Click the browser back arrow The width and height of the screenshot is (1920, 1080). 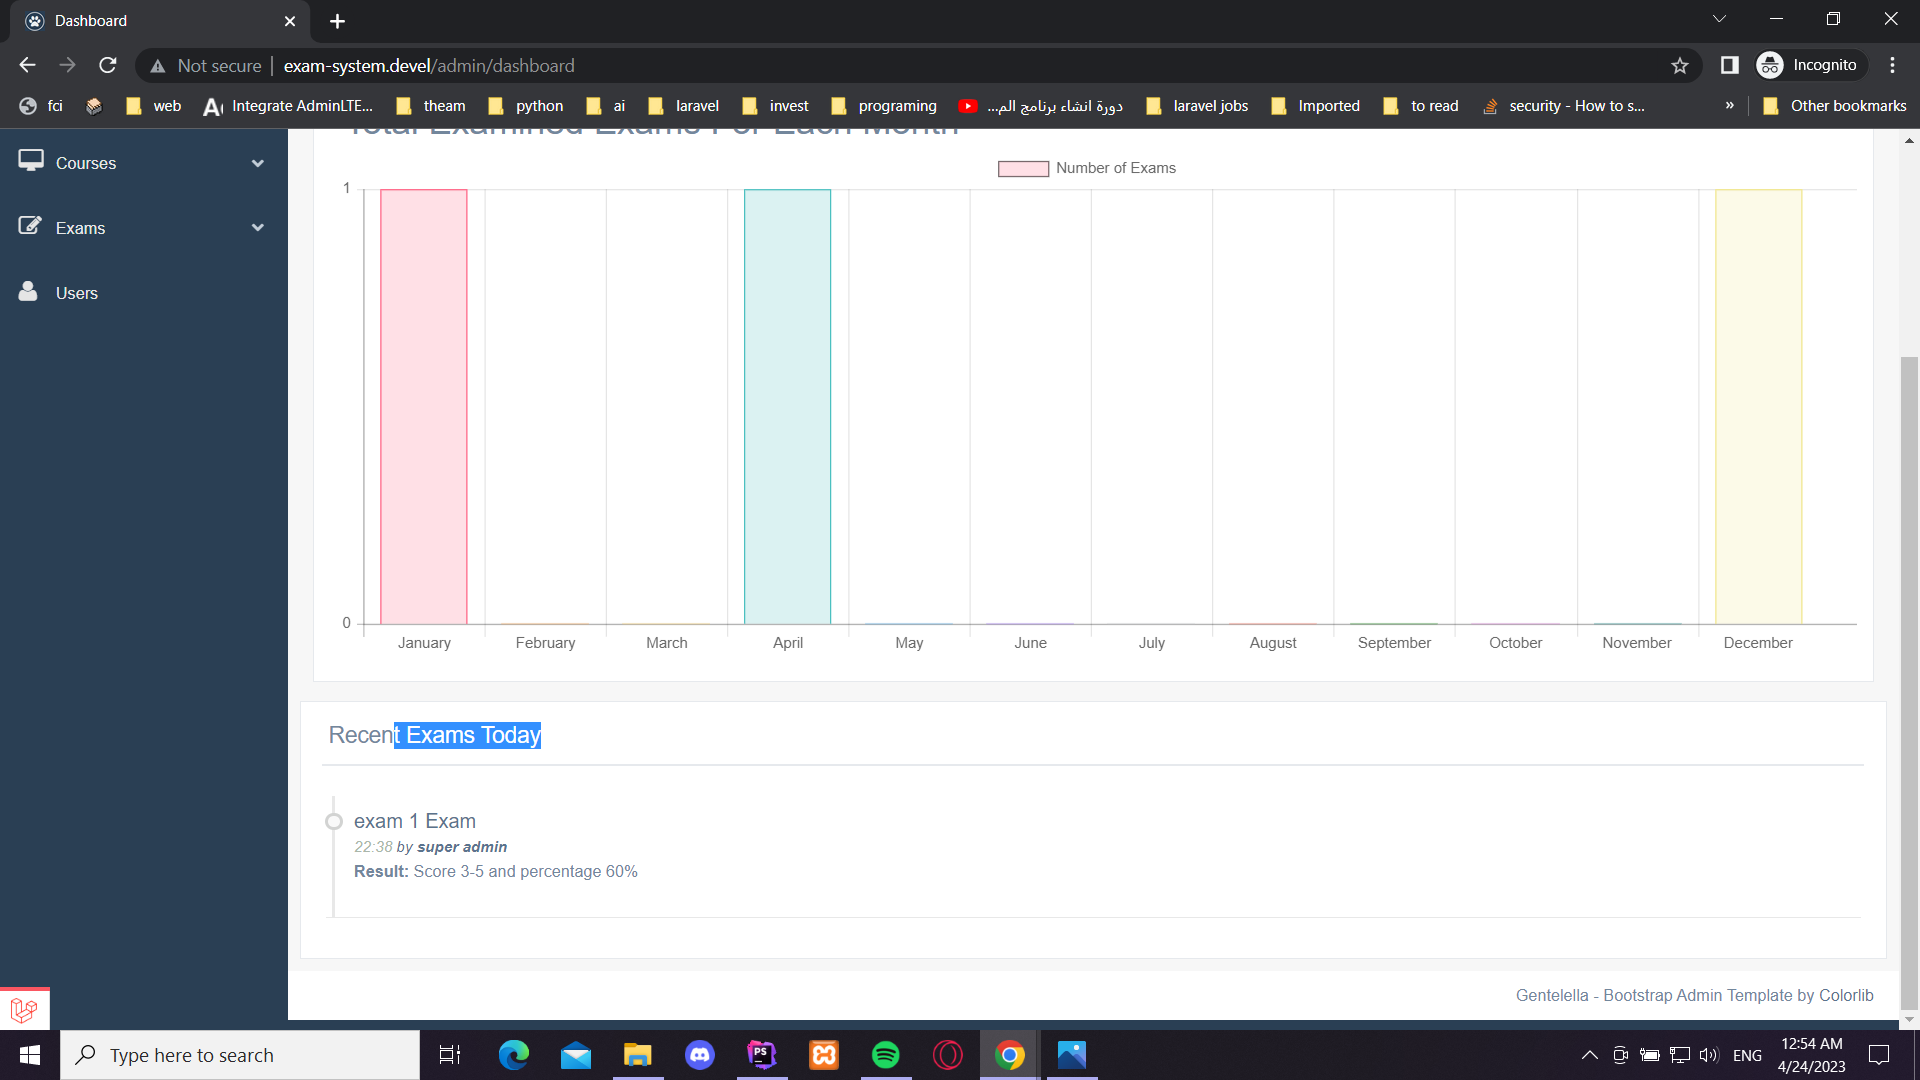tap(27, 65)
